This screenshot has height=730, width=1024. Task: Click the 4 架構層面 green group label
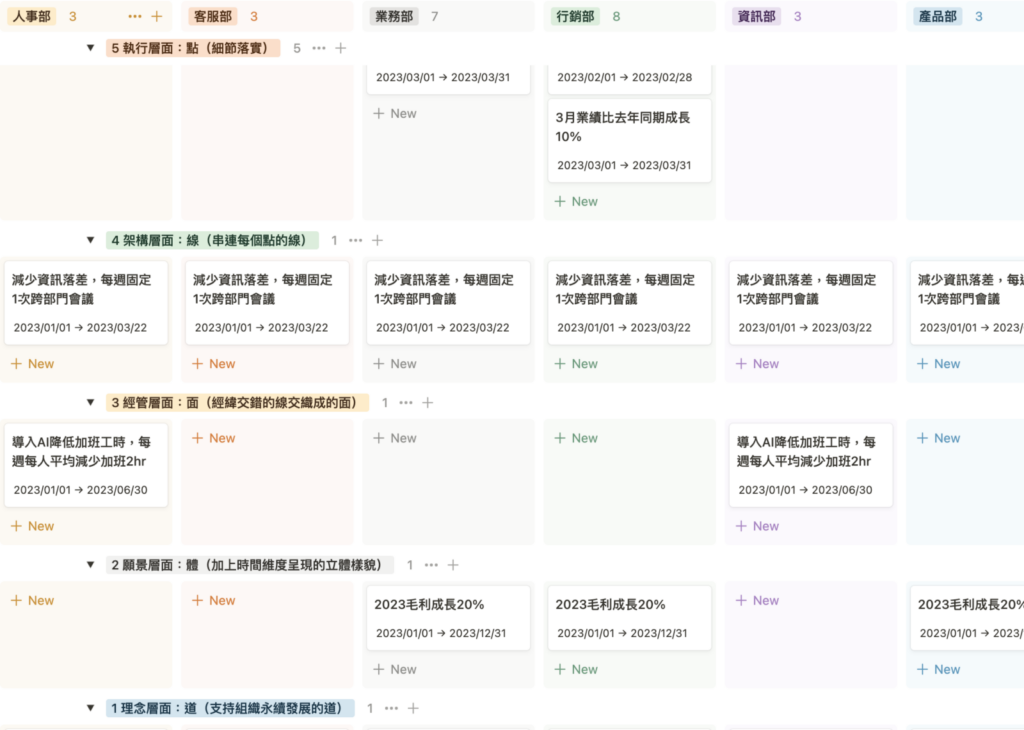pos(212,240)
